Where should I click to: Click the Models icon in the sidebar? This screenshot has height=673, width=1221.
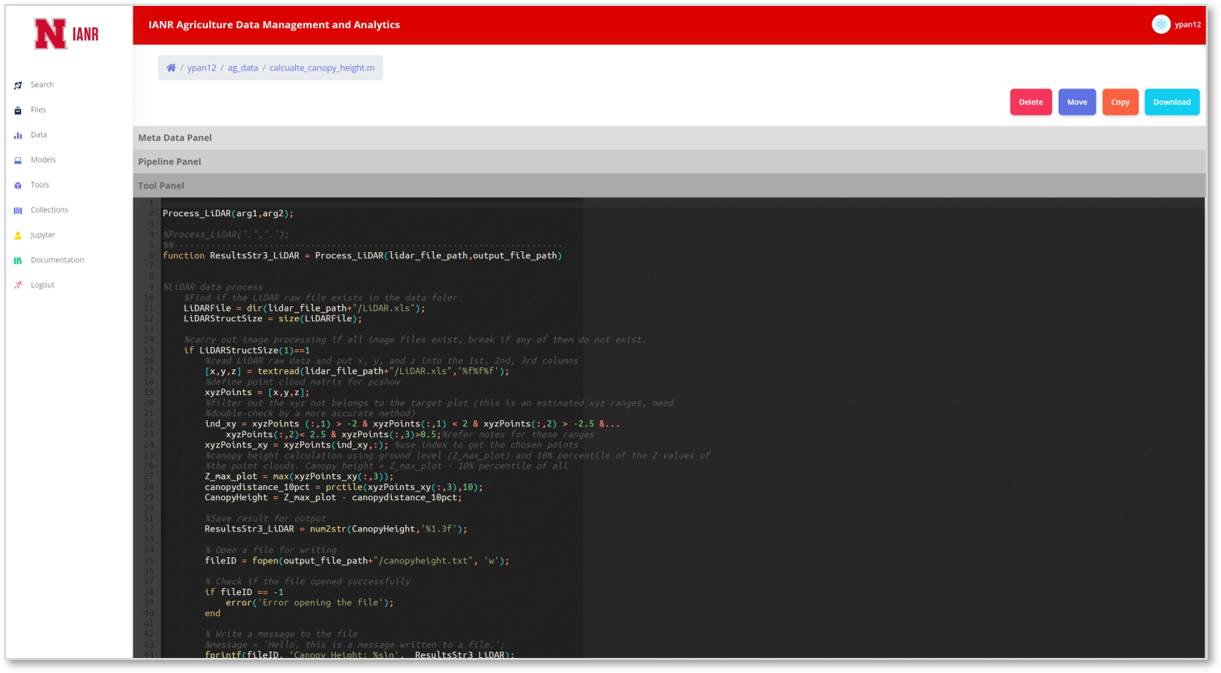click(x=18, y=160)
